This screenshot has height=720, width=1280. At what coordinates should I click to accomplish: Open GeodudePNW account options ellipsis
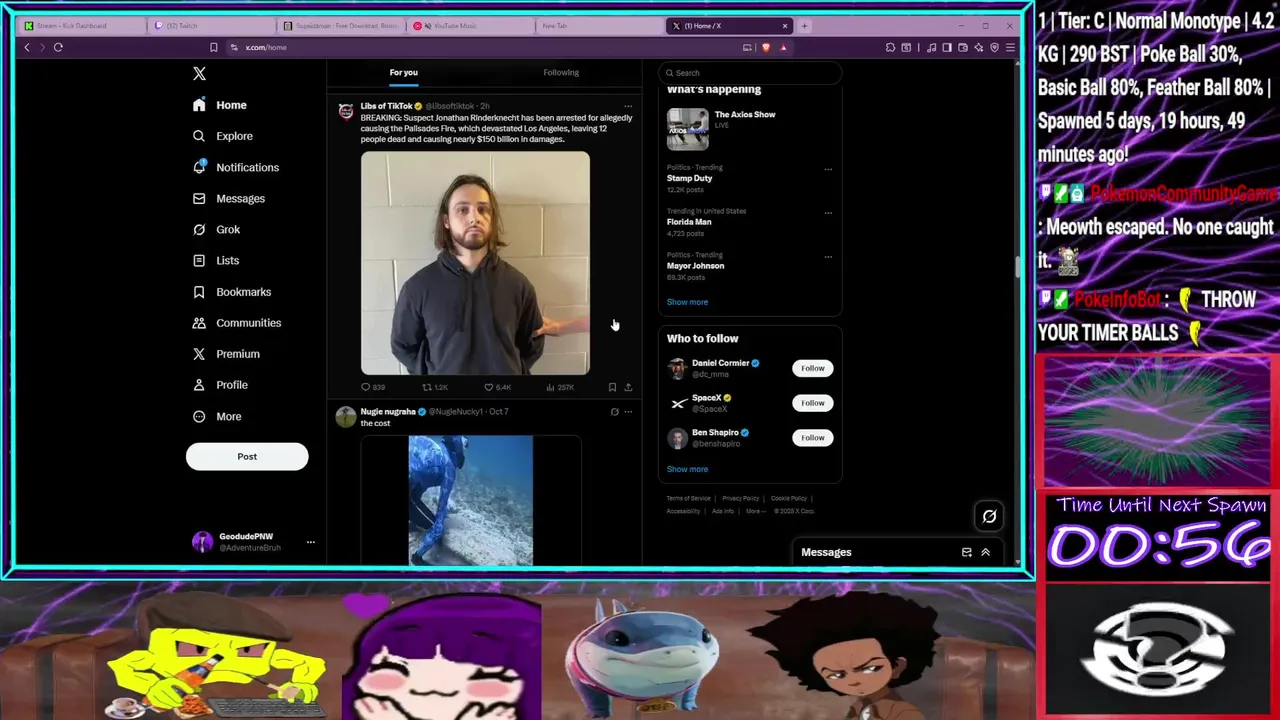pyautogui.click(x=310, y=542)
